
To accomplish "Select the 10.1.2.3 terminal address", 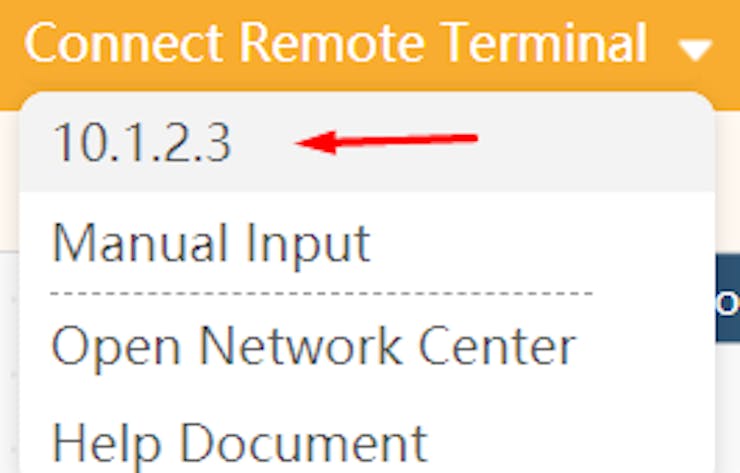I will (x=142, y=144).
